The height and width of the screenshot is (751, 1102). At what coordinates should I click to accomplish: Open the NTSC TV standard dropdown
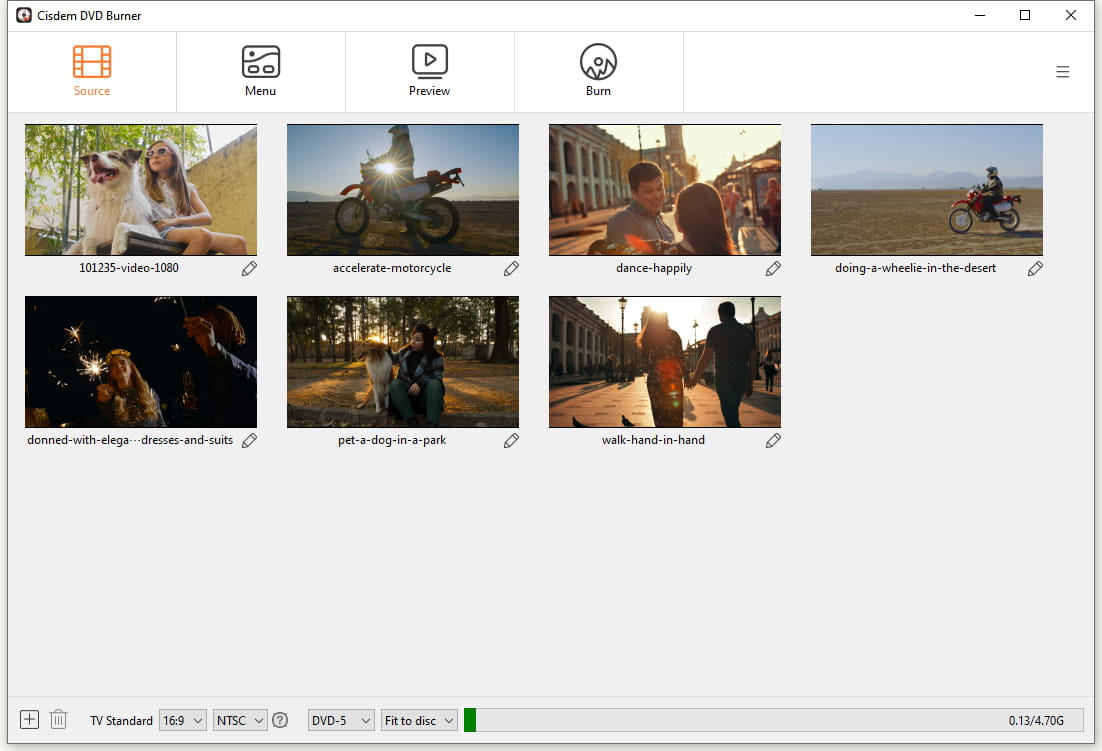[x=240, y=720]
